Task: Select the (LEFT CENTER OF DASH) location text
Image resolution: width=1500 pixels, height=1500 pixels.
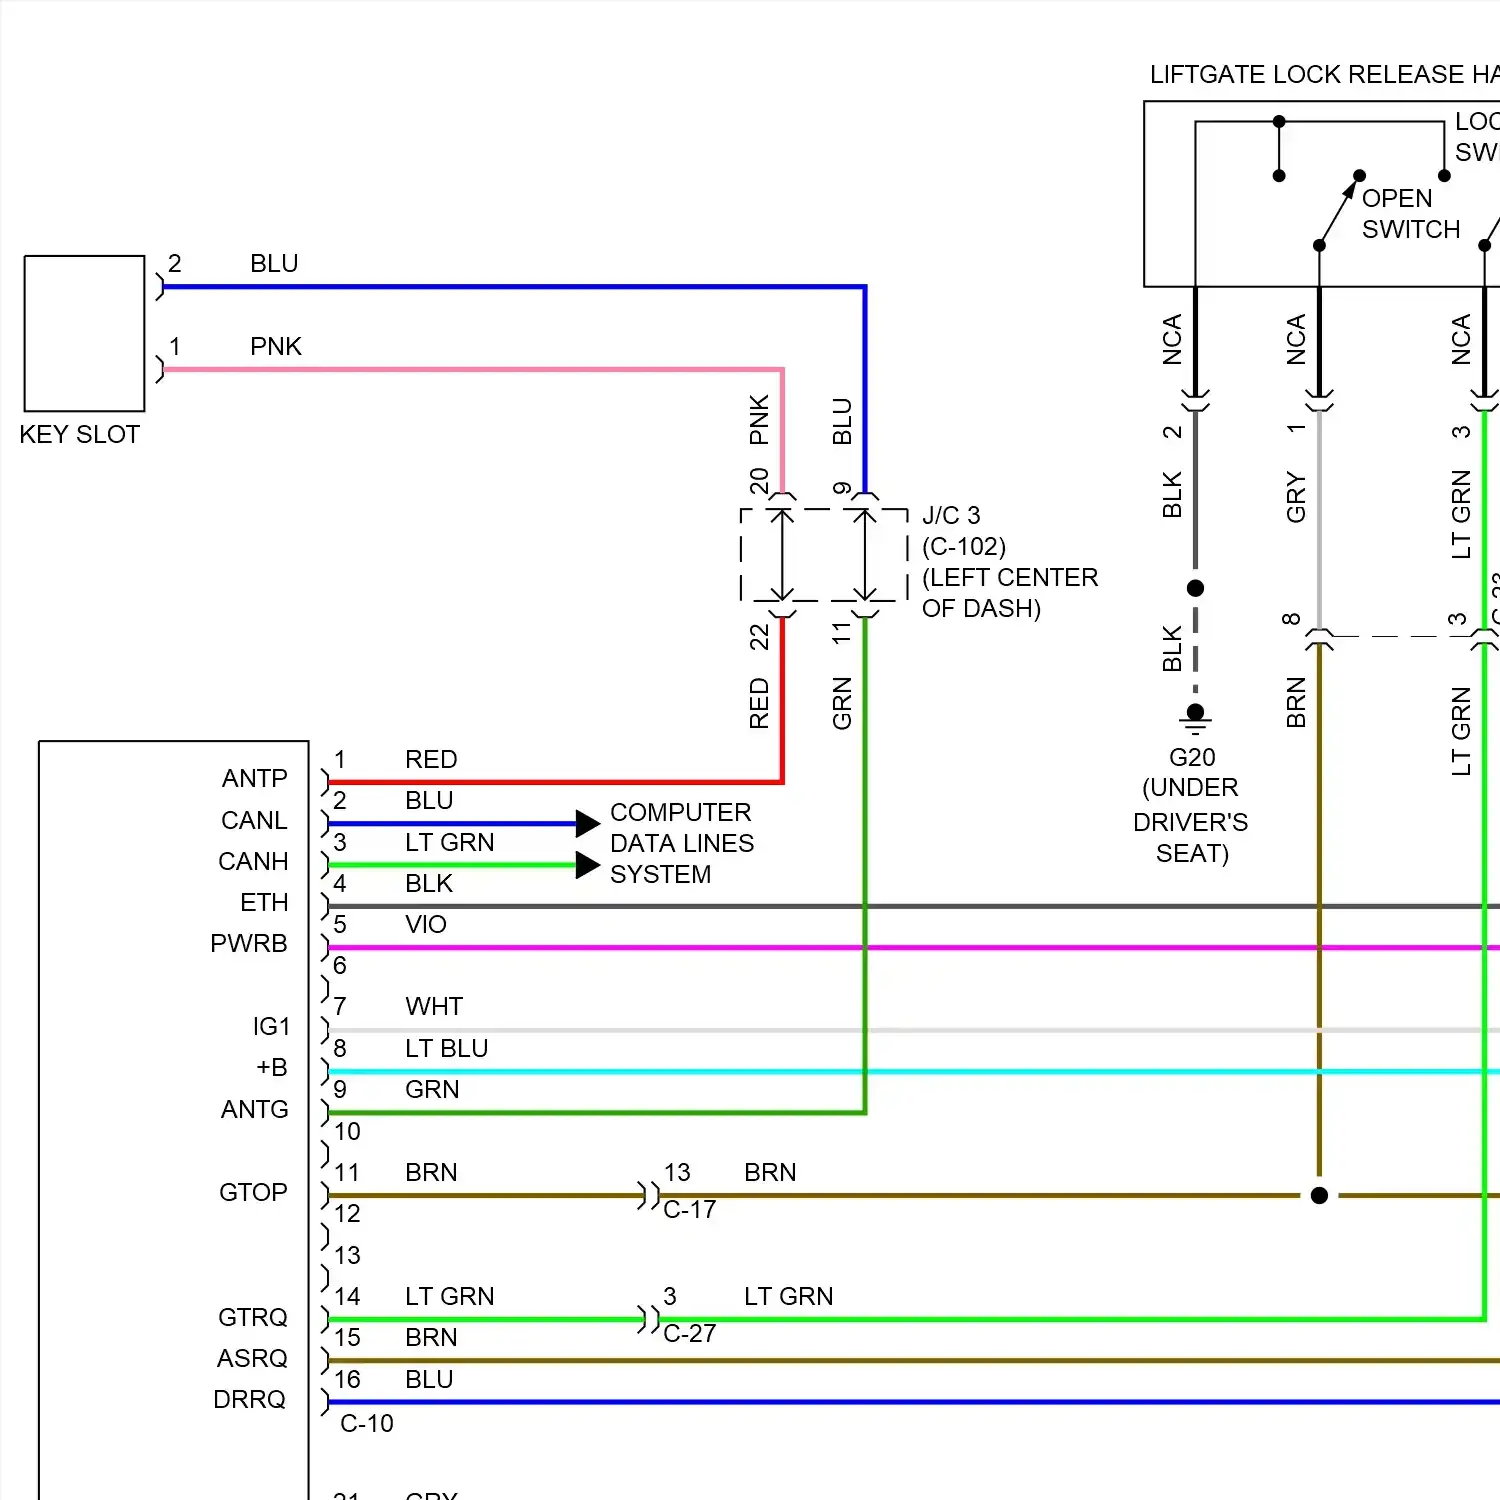Action: (1010, 593)
